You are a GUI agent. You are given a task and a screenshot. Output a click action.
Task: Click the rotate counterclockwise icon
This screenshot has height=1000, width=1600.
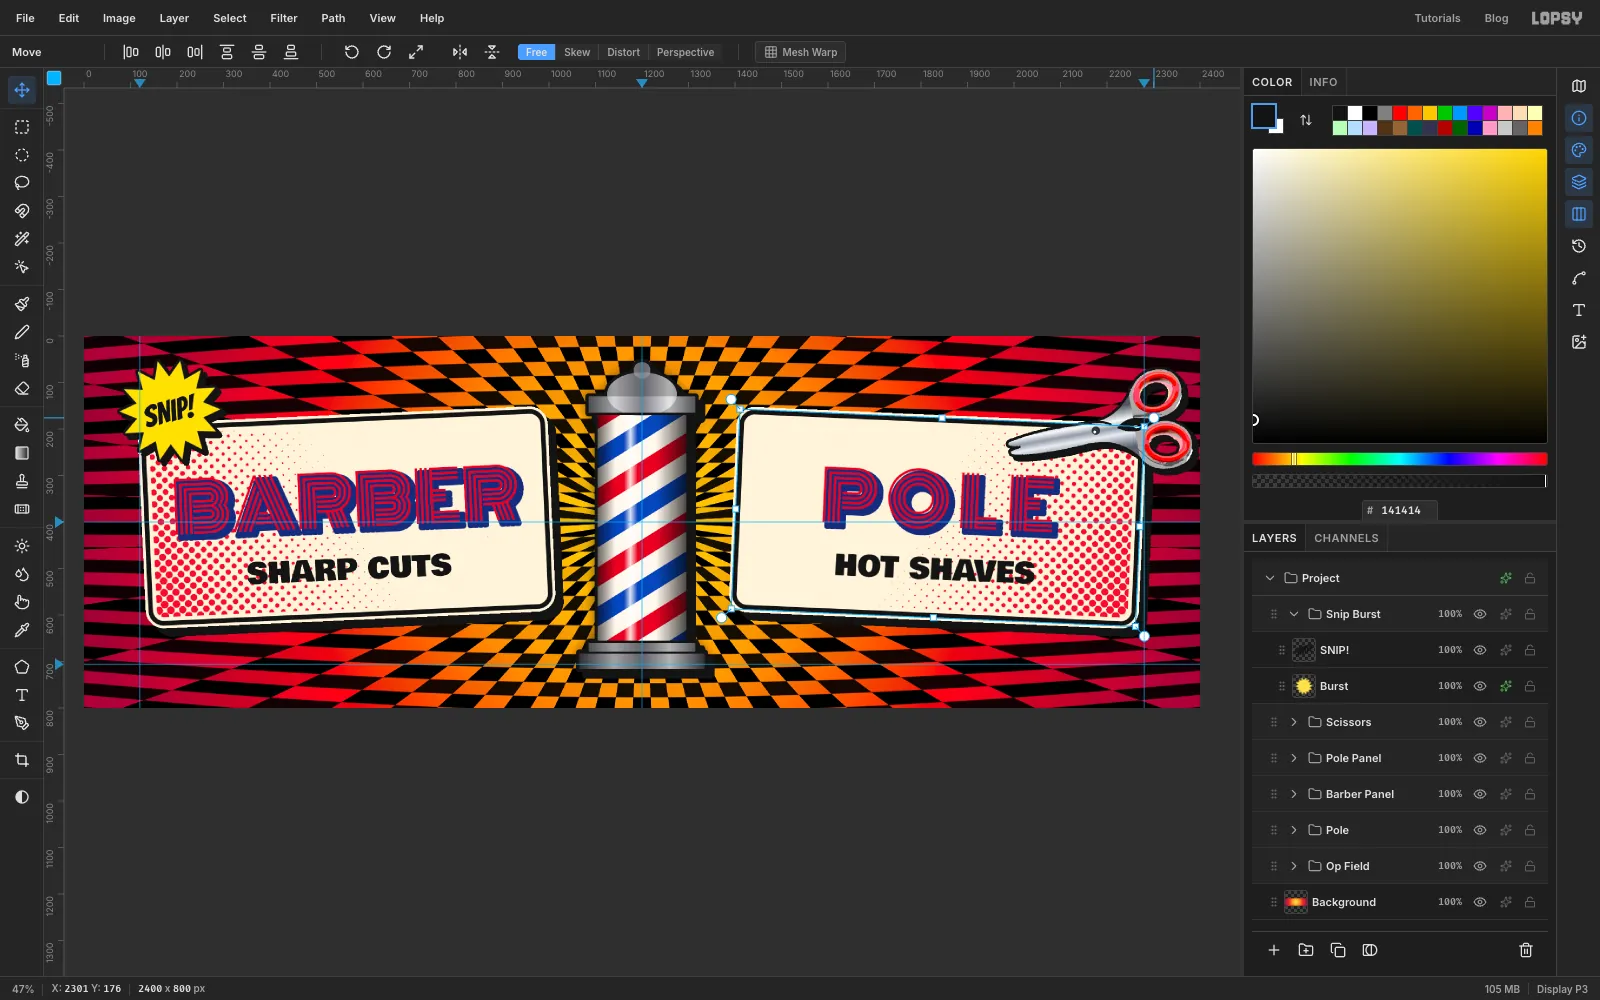[352, 52]
